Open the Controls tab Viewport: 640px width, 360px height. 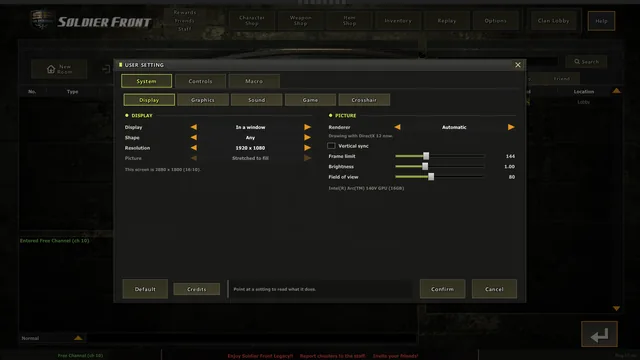tap(200, 81)
